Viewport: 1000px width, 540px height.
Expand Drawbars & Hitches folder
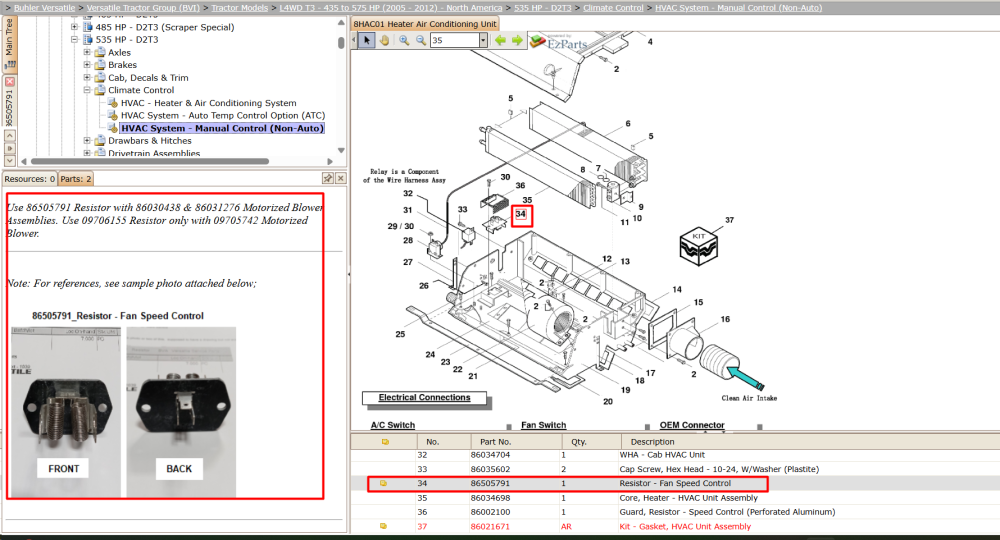(x=87, y=141)
